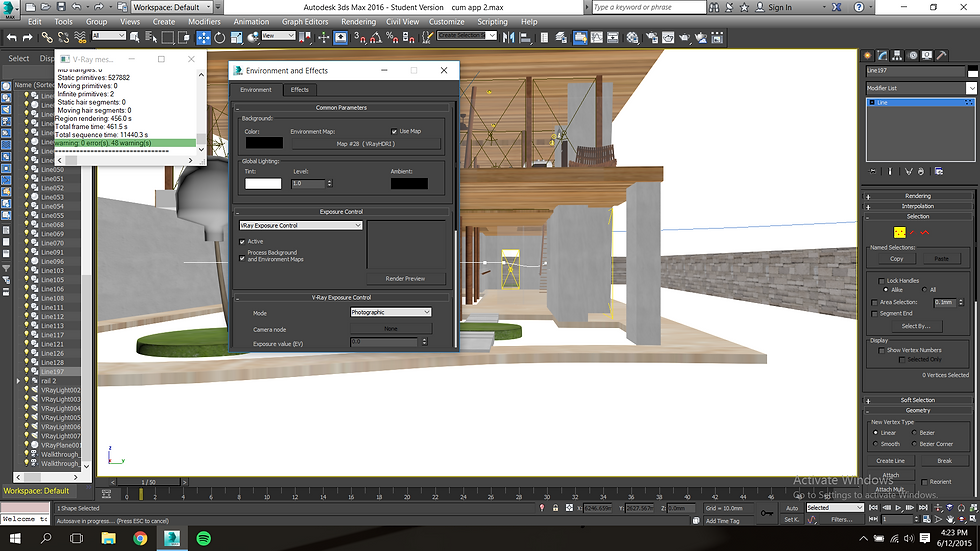Image resolution: width=980 pixels, height=551 pixels.
Task: Click Render Production teapot icon
Action: [684, 37]
